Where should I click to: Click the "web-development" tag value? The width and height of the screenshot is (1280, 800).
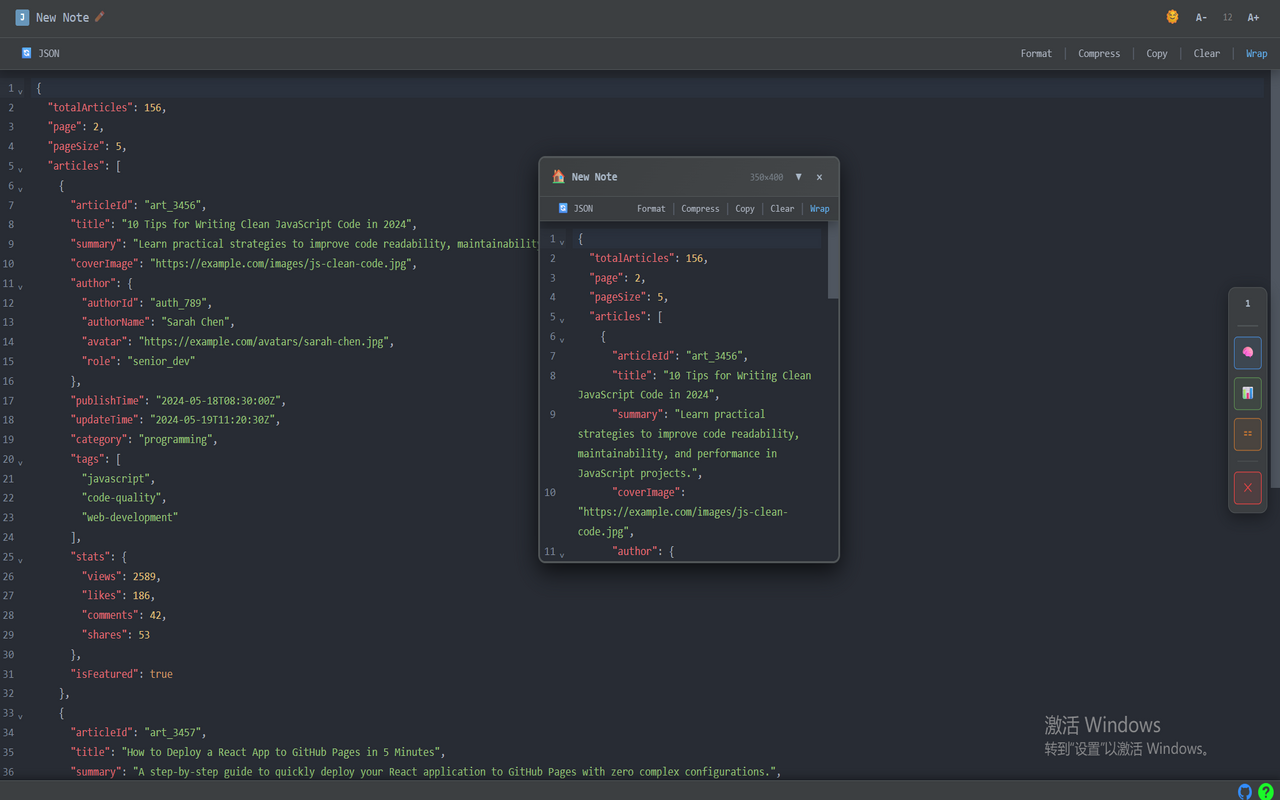[x=130, y=517]
